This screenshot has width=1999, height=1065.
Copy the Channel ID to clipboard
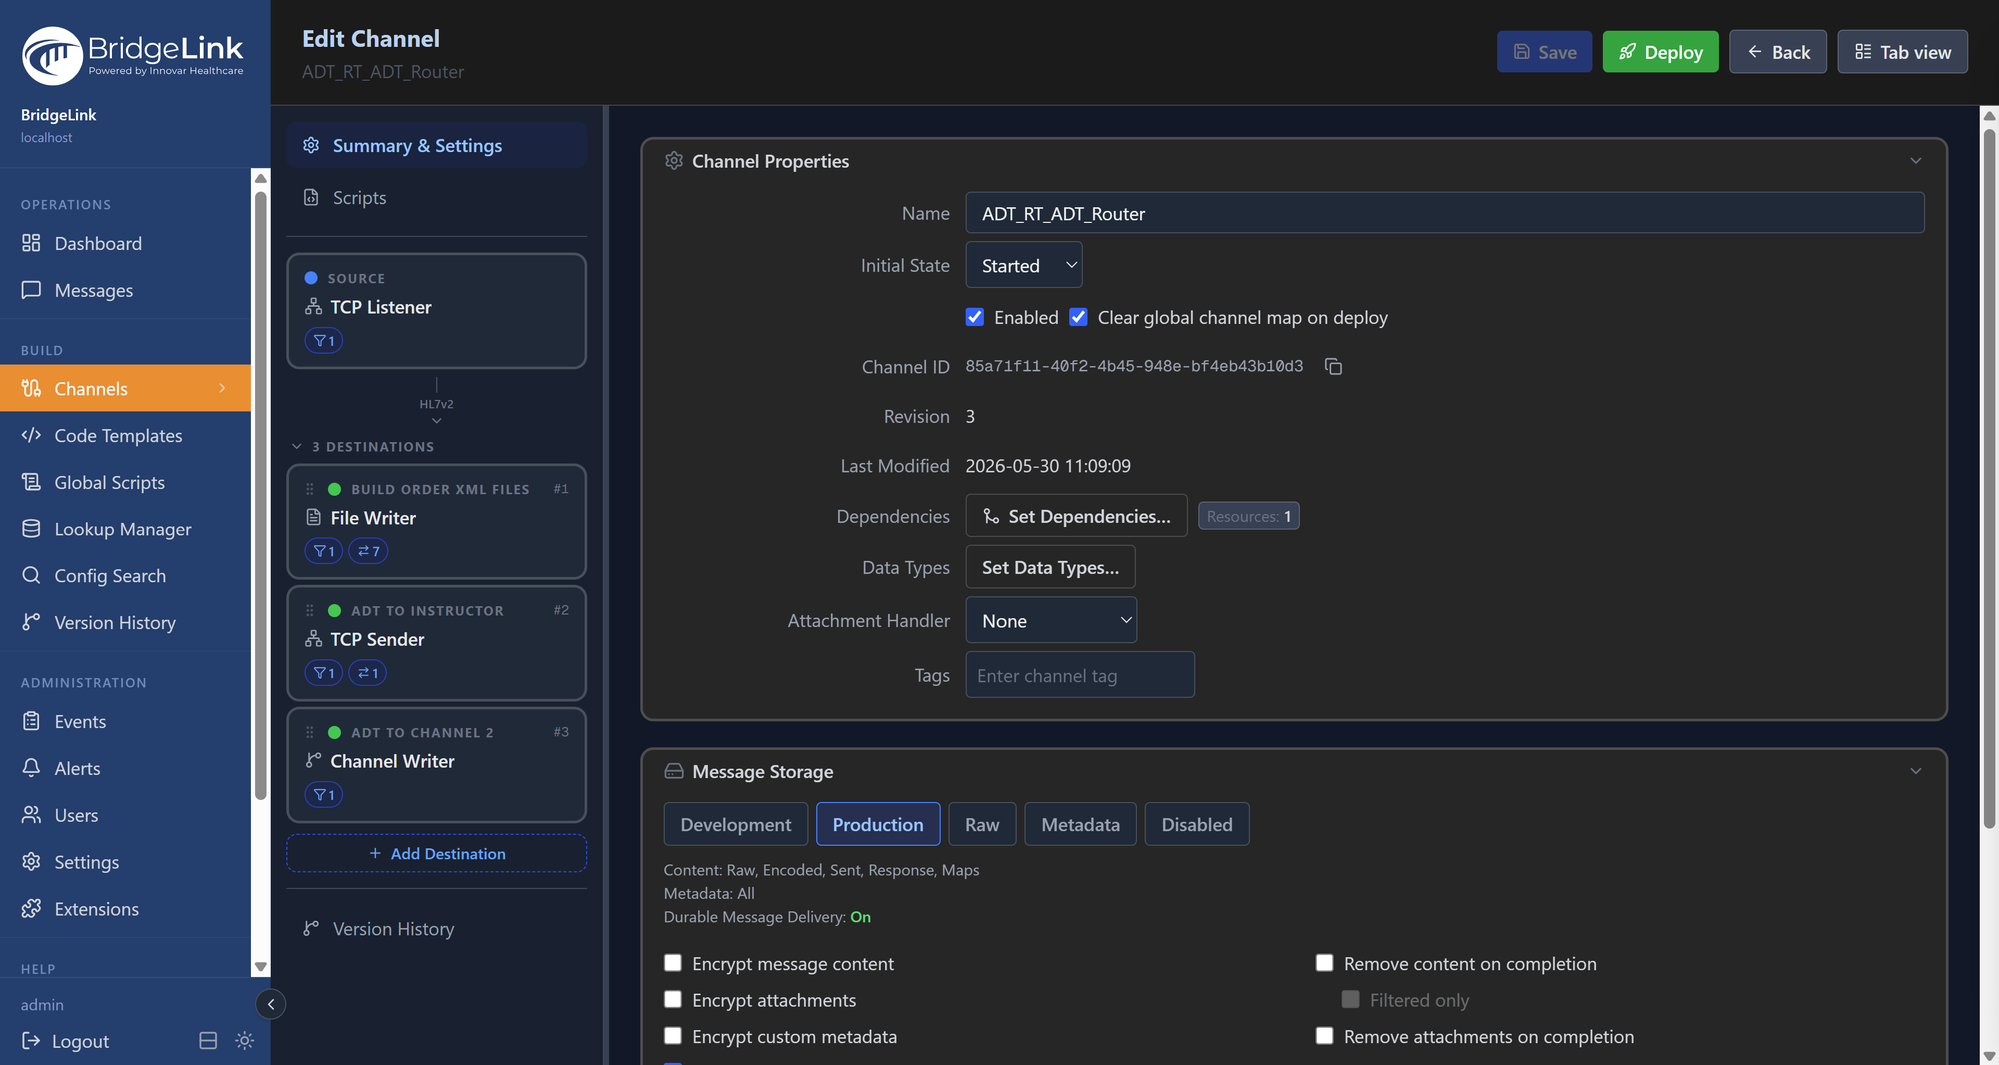(x=1333, y=366)
